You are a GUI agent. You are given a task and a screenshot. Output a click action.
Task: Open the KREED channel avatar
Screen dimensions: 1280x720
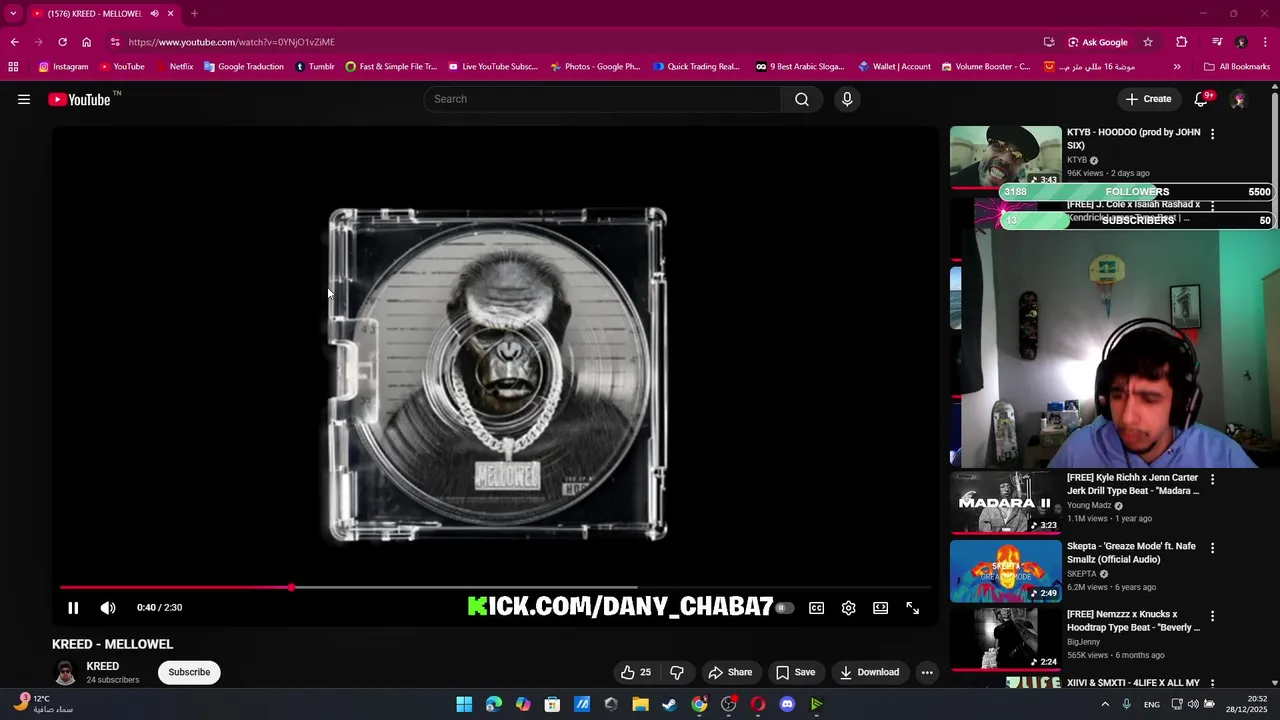click(65, 673)
